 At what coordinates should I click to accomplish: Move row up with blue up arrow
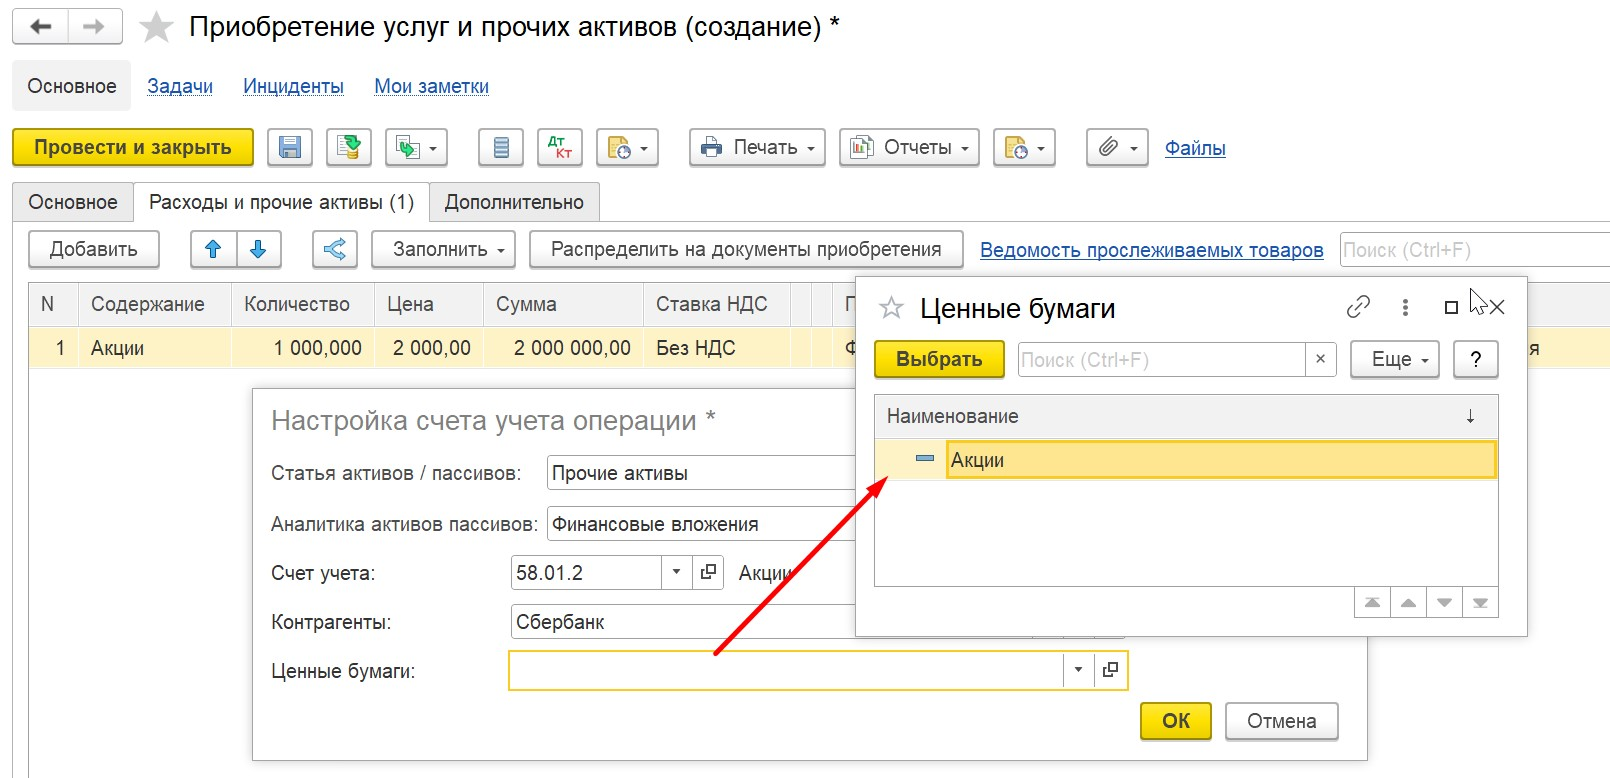213,249
